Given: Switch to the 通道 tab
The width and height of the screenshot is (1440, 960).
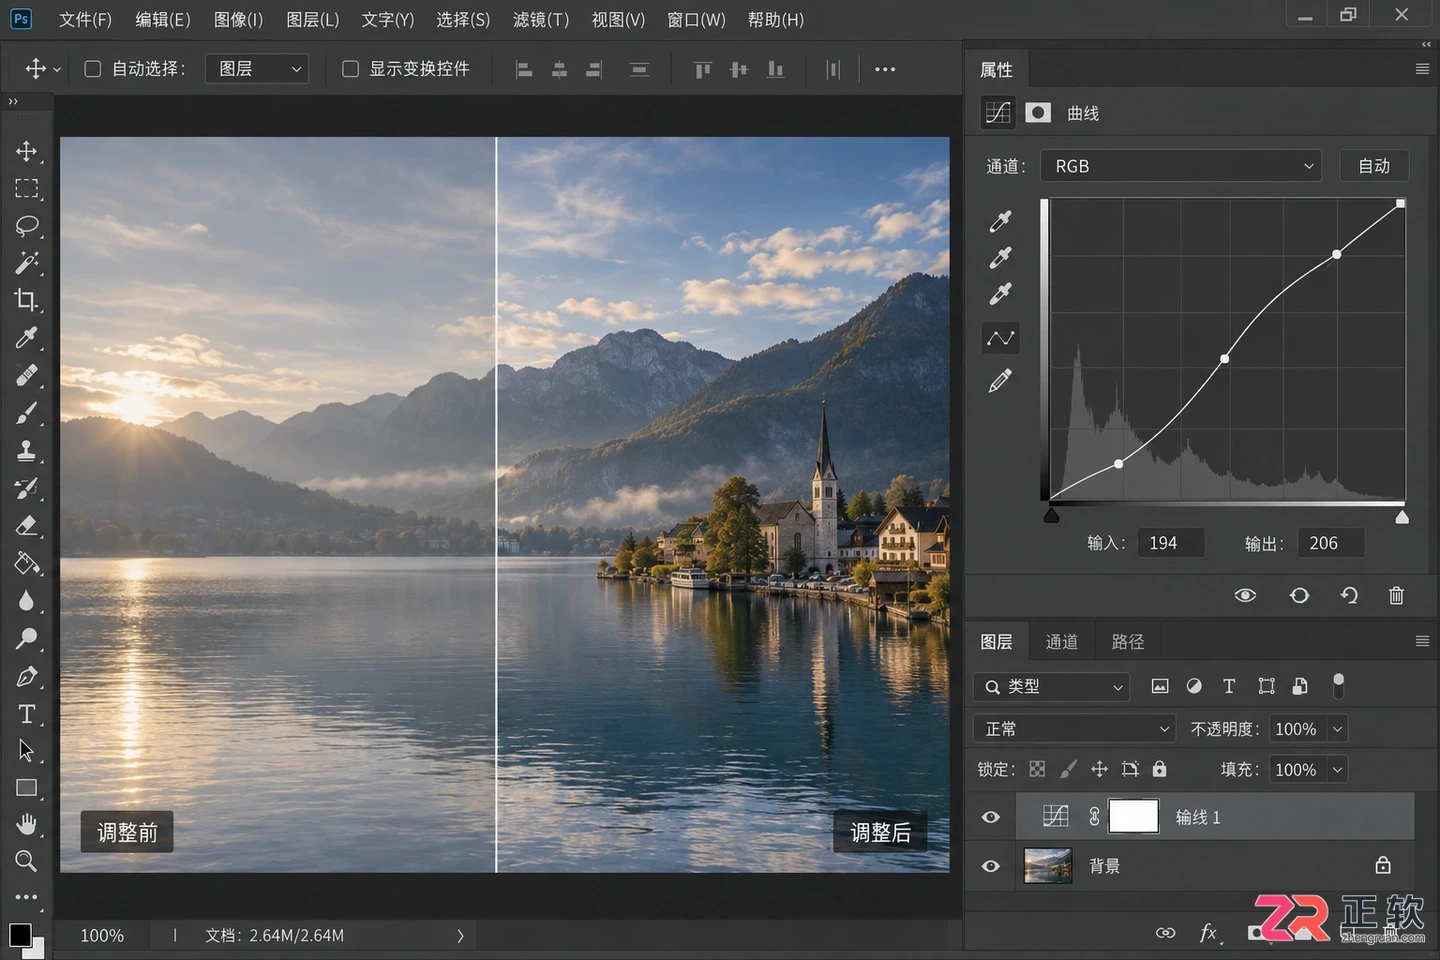Looking at the screenshot, I should click(1061, 642).
